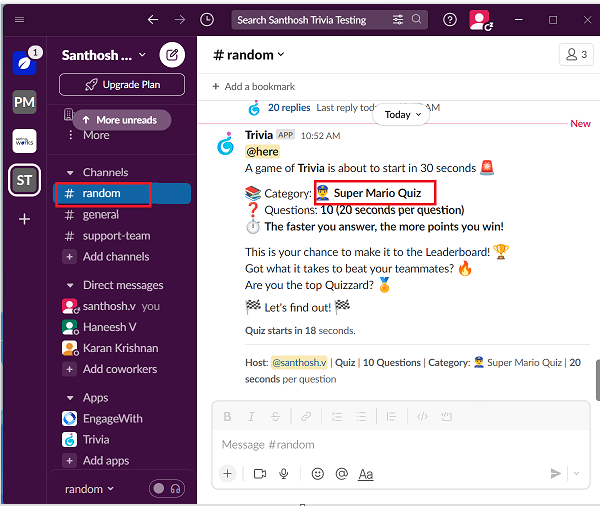The width and height of the screenshot is (600, 506).
Task: Add a workspace with plus icon
Action: [x=24, y=219]
